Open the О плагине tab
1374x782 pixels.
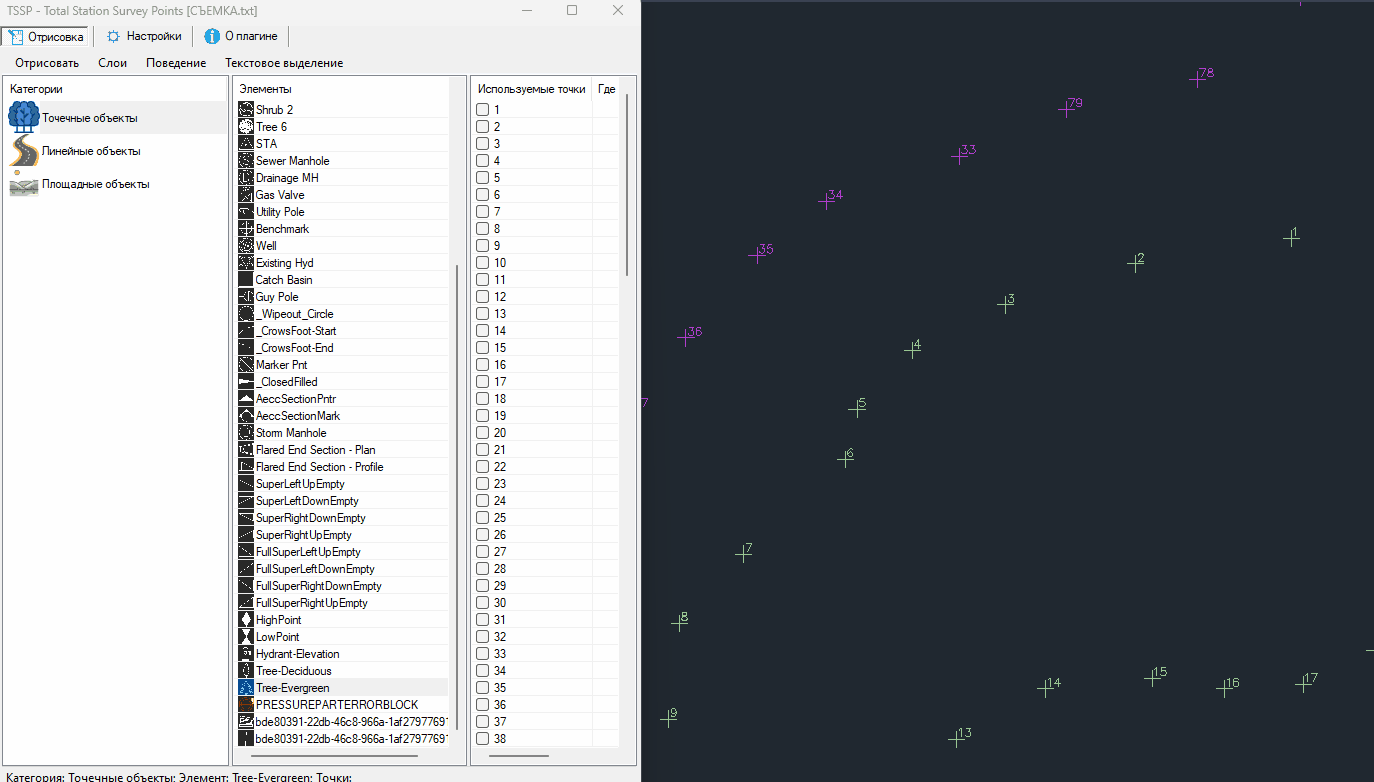click(x=240, y=36)
